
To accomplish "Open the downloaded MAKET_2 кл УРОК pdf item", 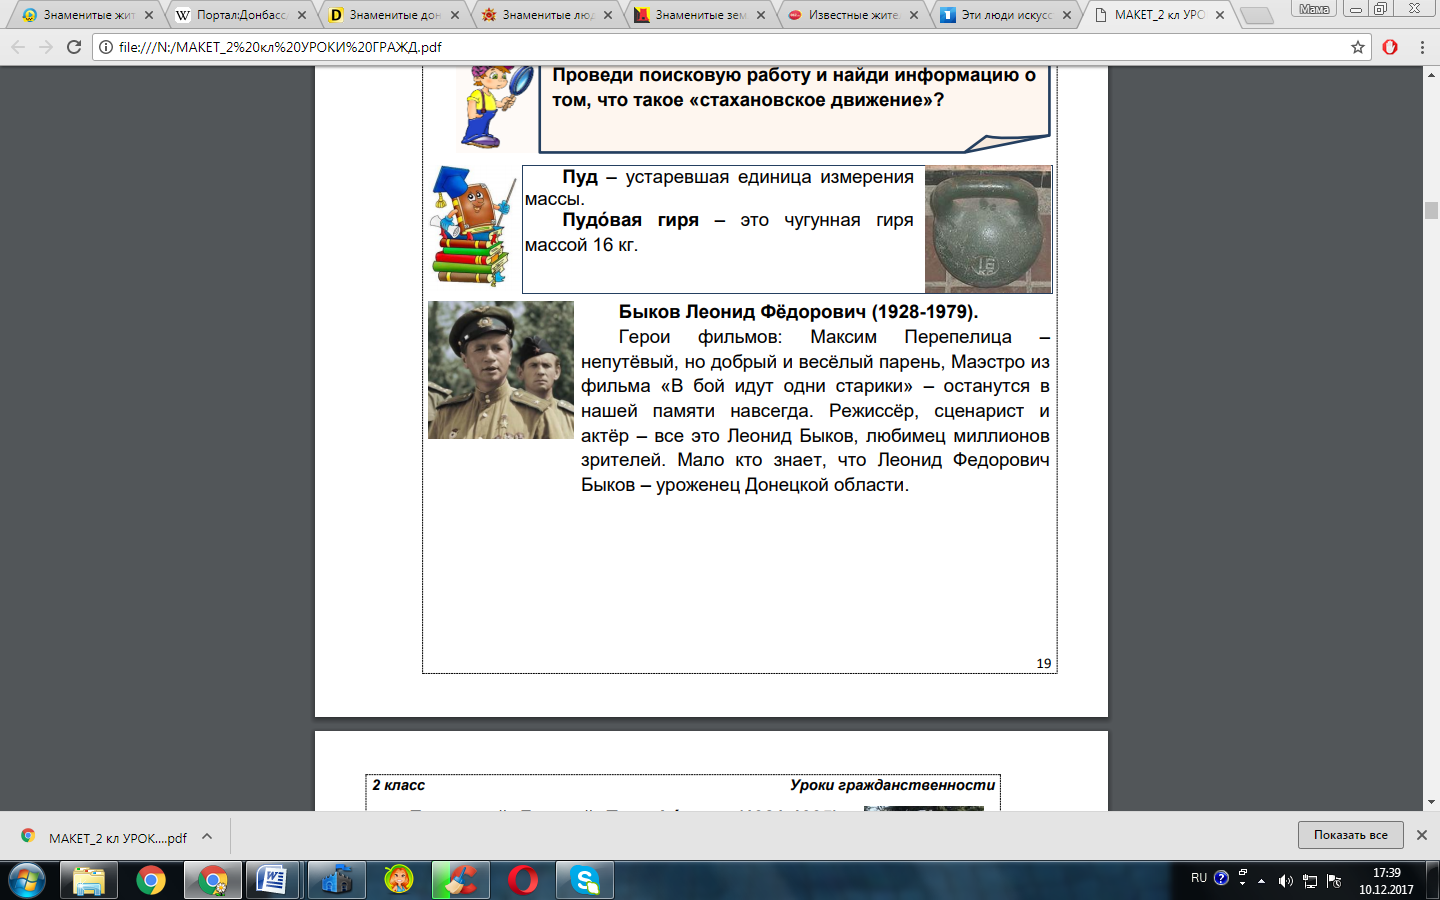I will (x=104, y=838).
